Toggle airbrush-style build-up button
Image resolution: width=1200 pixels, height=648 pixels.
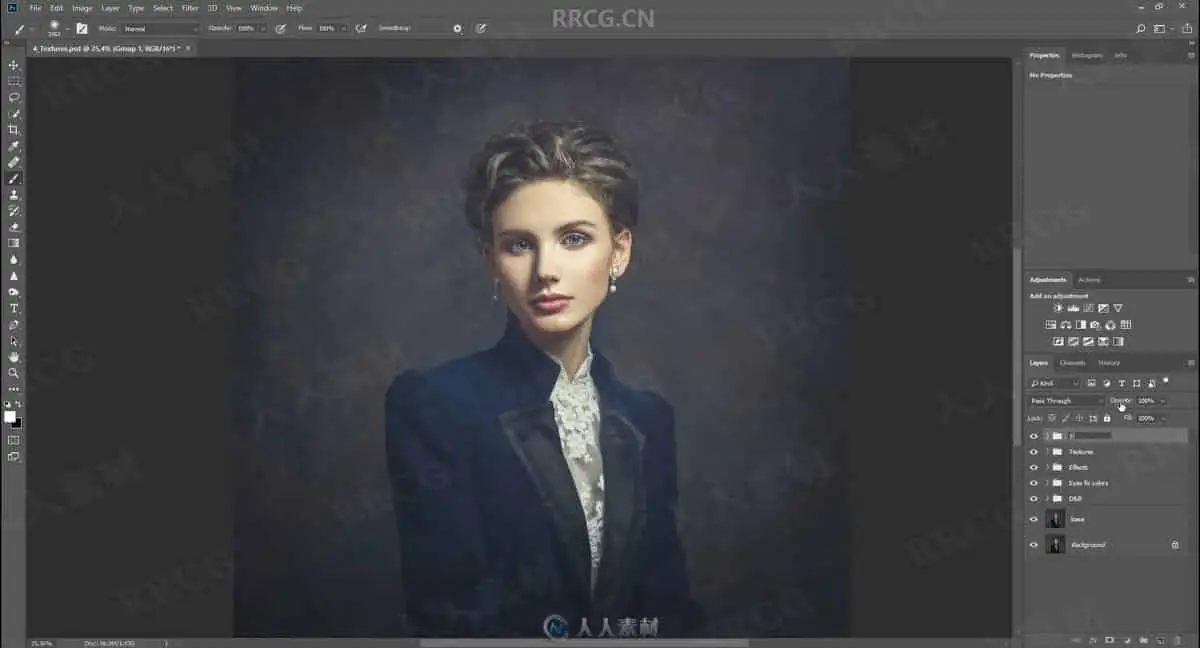coord(361,29)
